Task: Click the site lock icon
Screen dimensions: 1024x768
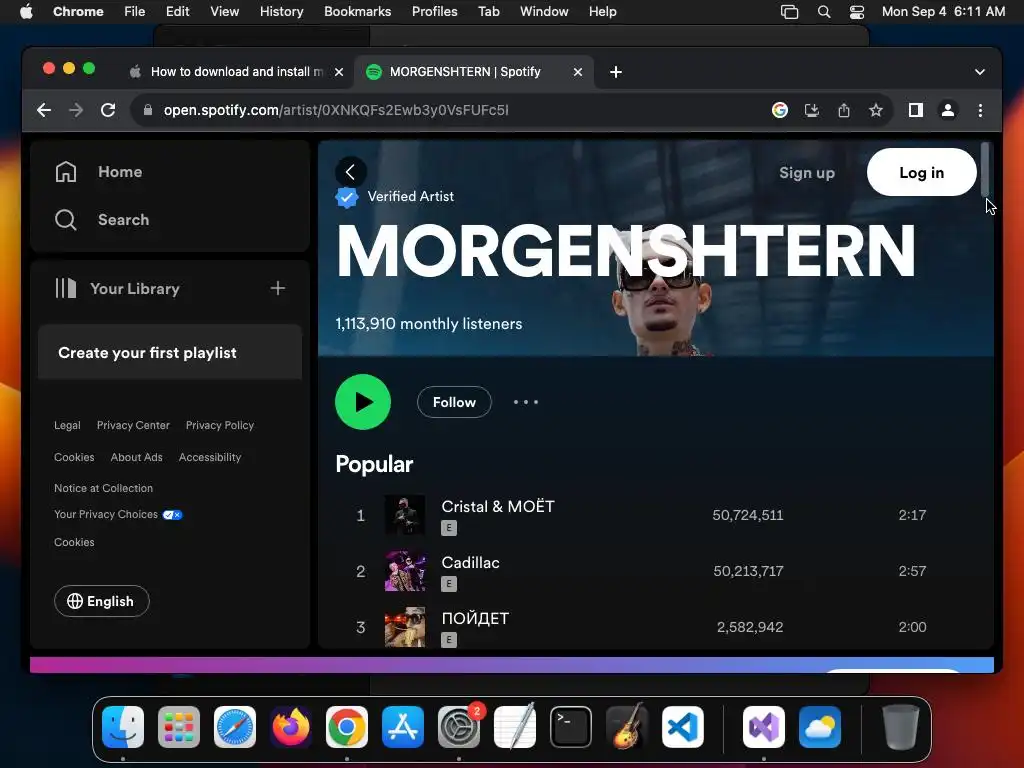Action: [x=148, y=110]
